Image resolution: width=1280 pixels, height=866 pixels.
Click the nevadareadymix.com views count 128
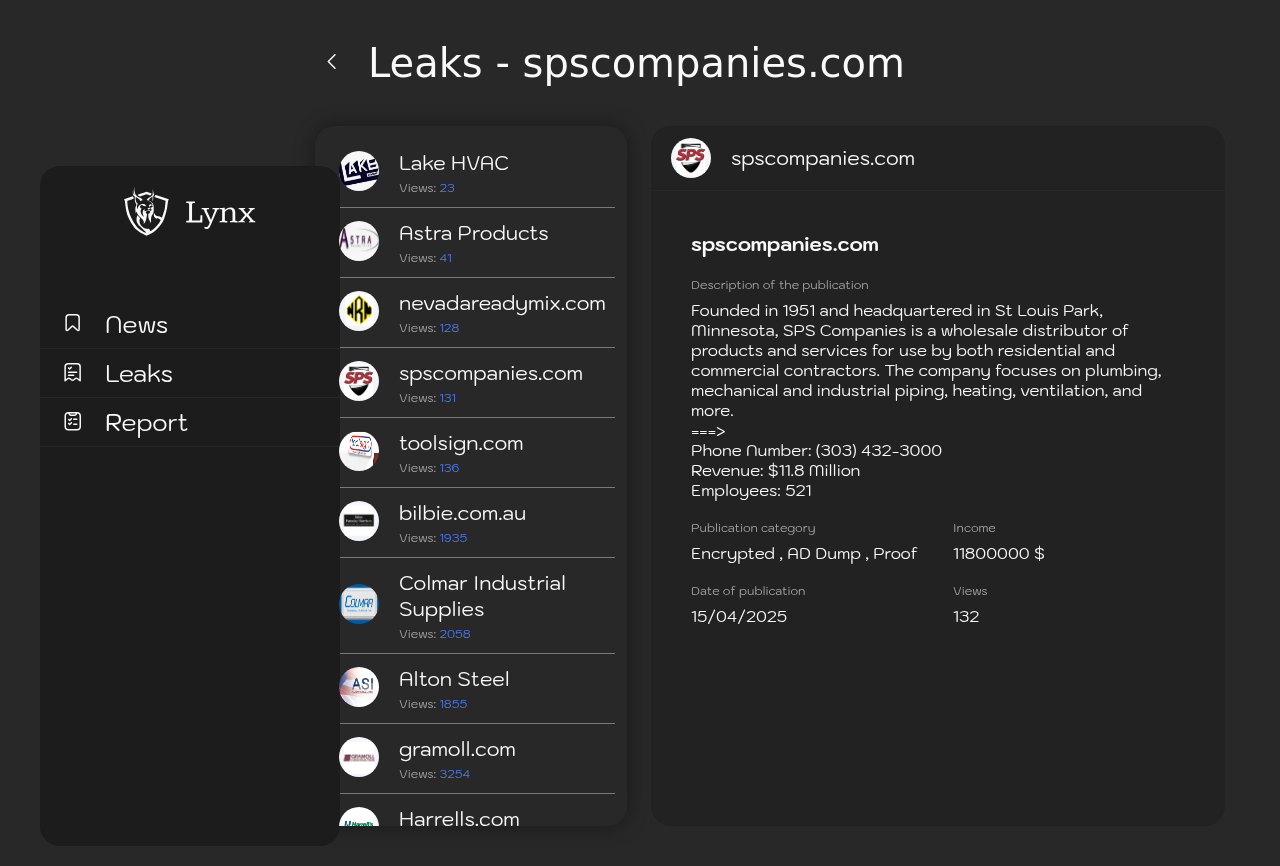click(450, 328)
